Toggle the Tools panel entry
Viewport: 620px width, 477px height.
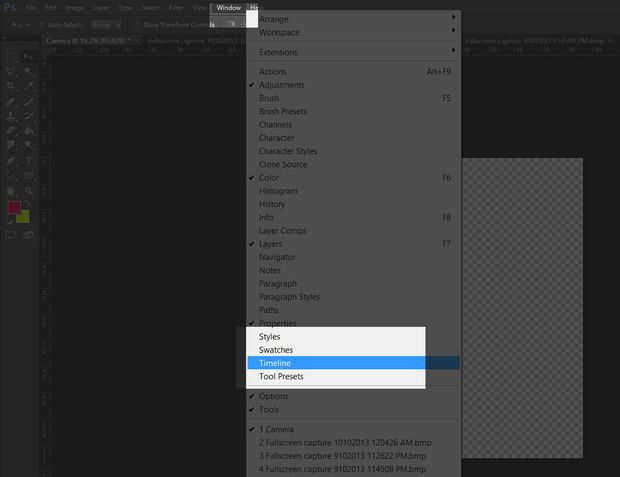[x=353, y=409]
